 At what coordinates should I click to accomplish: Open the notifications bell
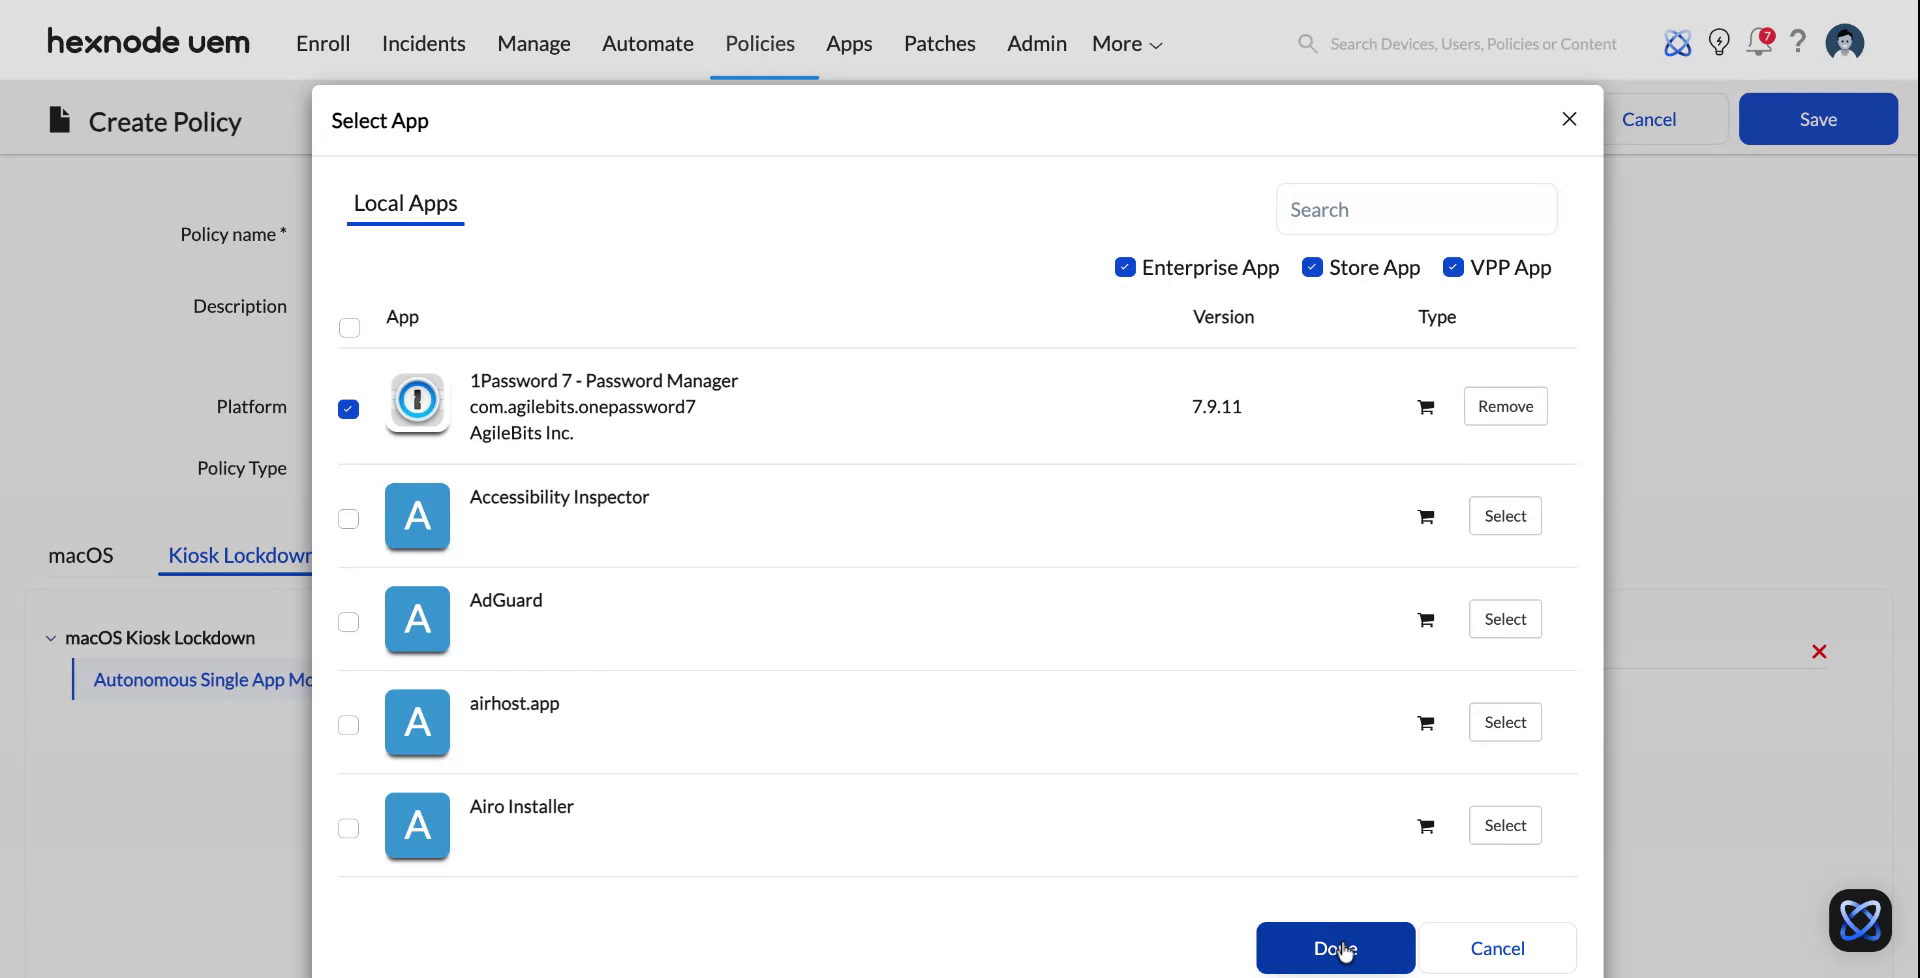1759,43
